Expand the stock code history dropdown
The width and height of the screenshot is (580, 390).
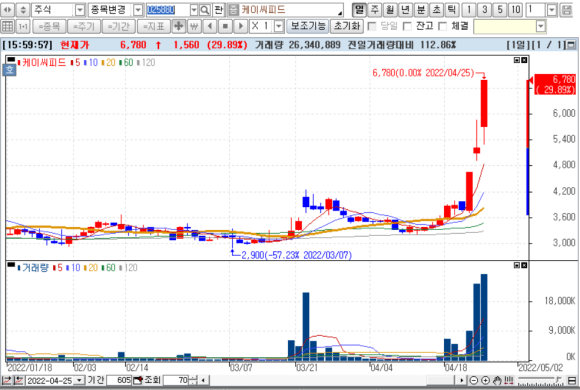point(194,10)
